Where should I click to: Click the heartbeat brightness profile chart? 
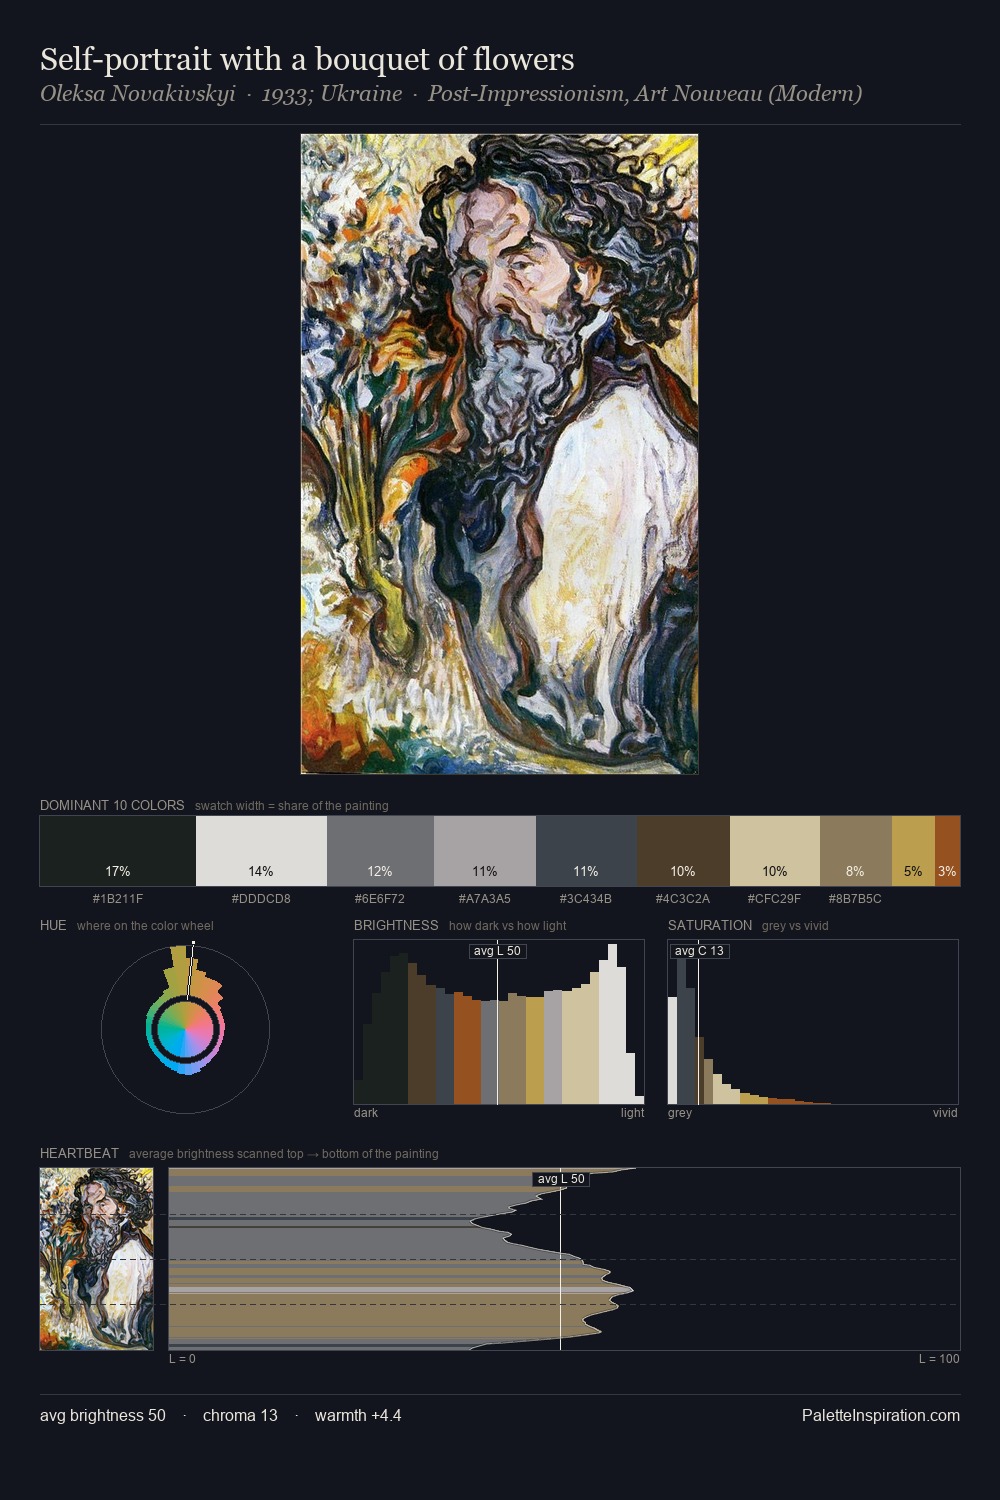pos(564,1259)
